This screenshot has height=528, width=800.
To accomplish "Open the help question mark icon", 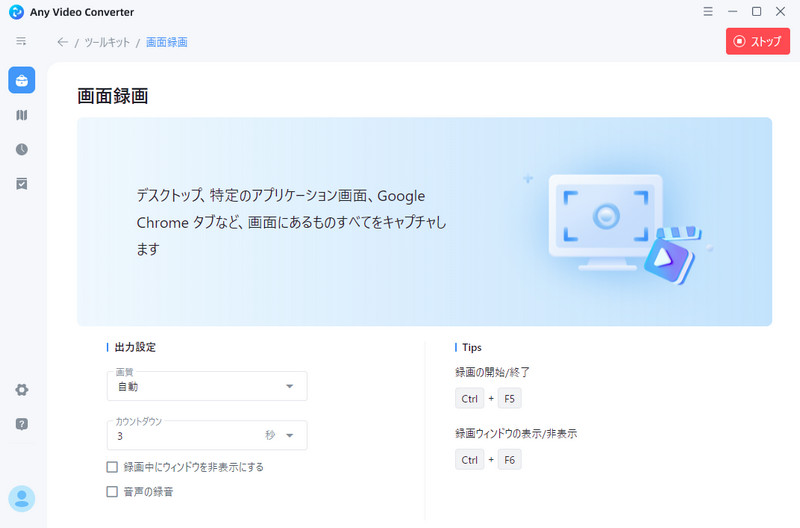I will click(21, 424).
